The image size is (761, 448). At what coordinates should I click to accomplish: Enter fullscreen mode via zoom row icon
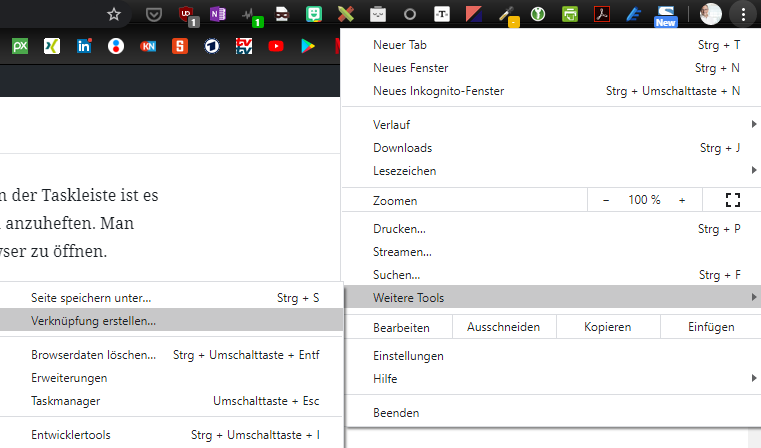pos(732,200)
